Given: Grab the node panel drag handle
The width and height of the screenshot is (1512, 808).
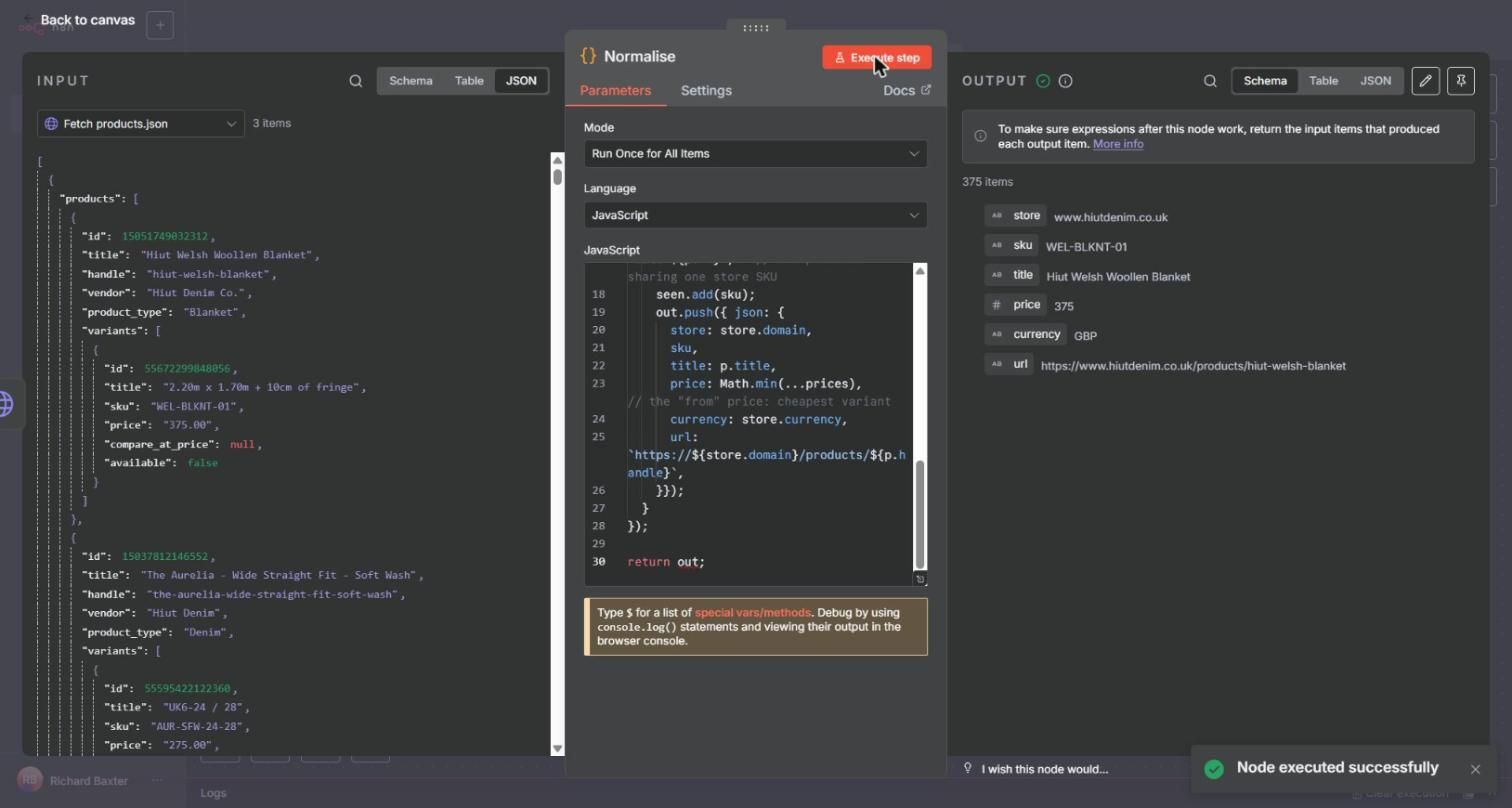Looking at the screenshot, I should (756, 28).
